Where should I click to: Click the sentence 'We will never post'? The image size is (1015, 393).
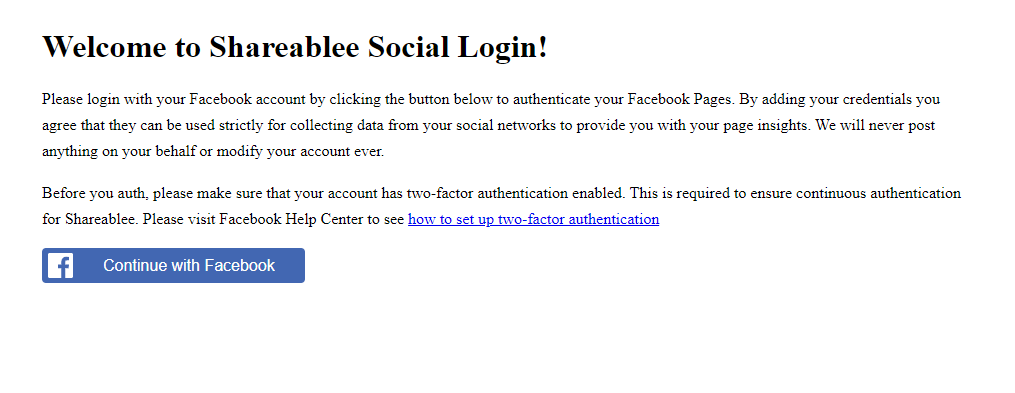coord(875,126)
